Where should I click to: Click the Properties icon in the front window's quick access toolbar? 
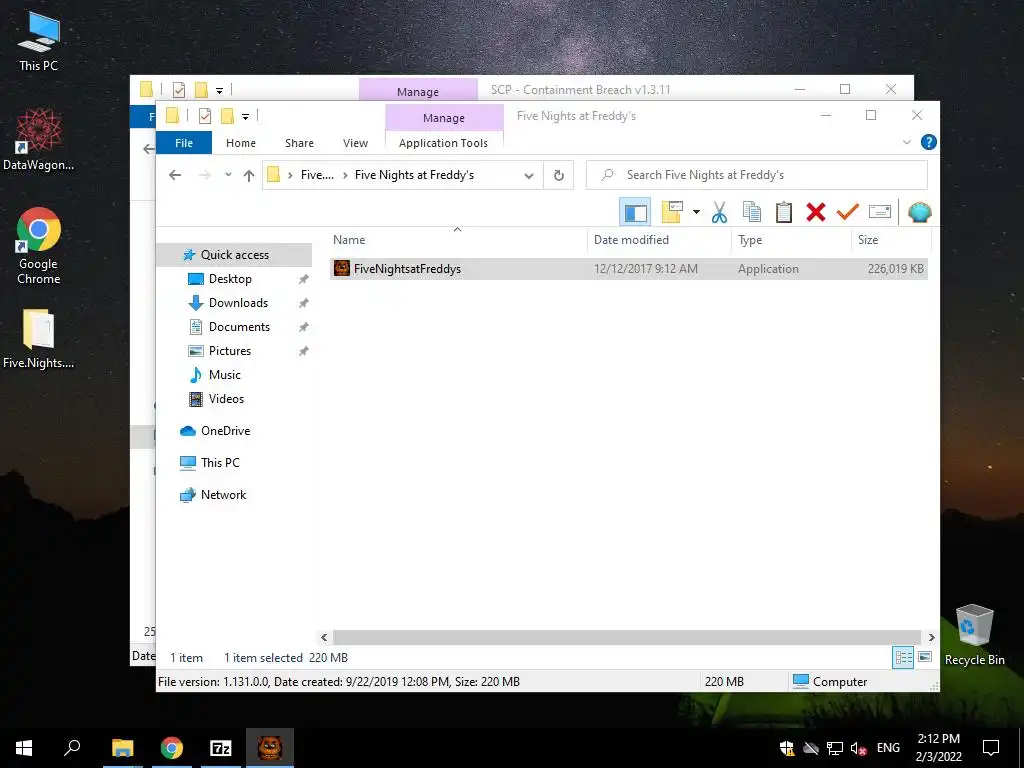pyautogui.click(x=204, y=116)
